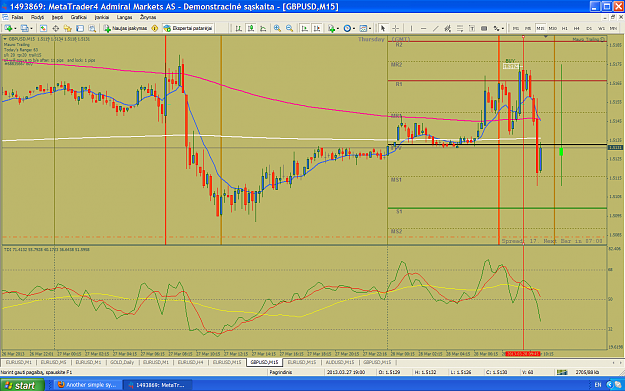Select the equidistant channel tool
This screenshot has width=625, height=391.
(447, 28)
